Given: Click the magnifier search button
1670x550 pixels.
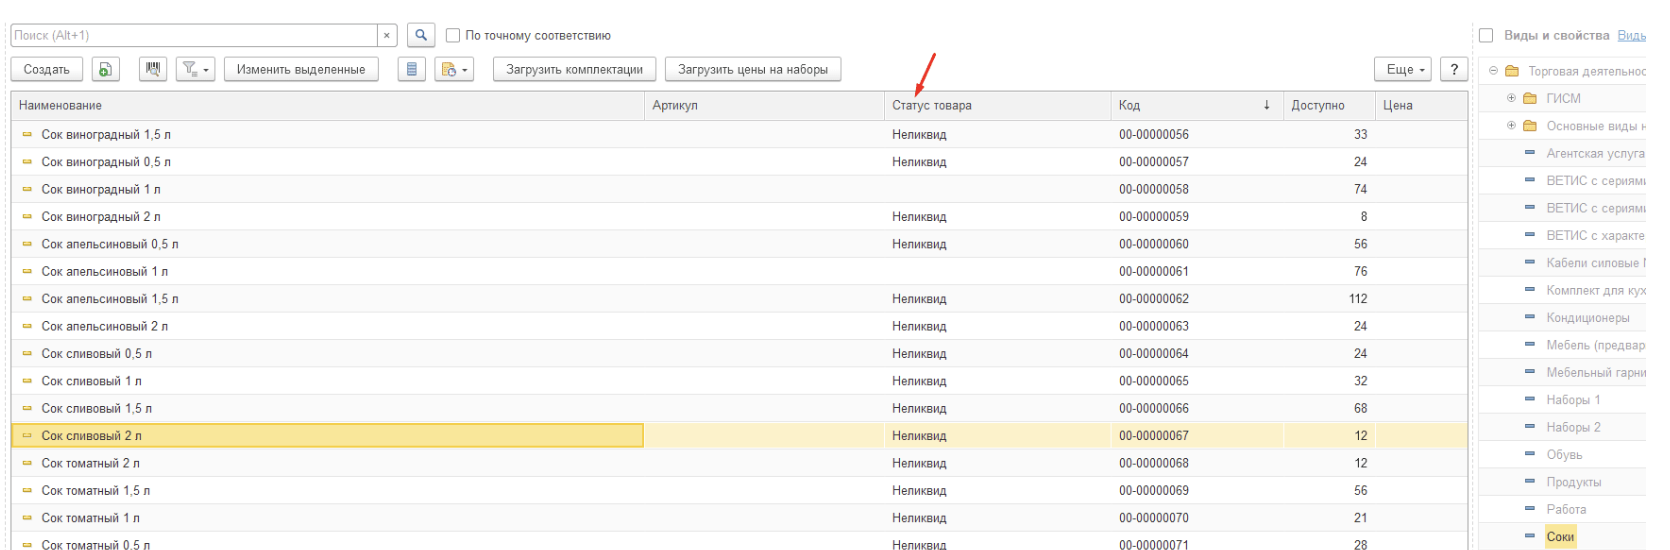Looking at the screenshot, I should (x=421, y=35).
